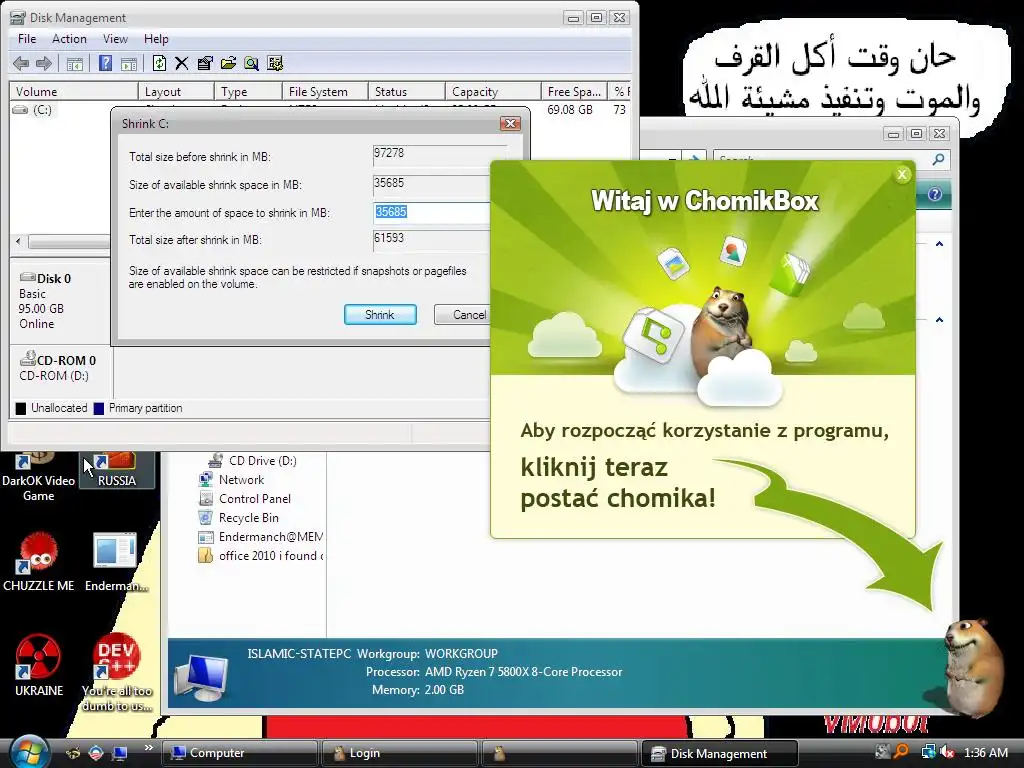Select the Endermanch@MEM tree item

coord(260,537)
